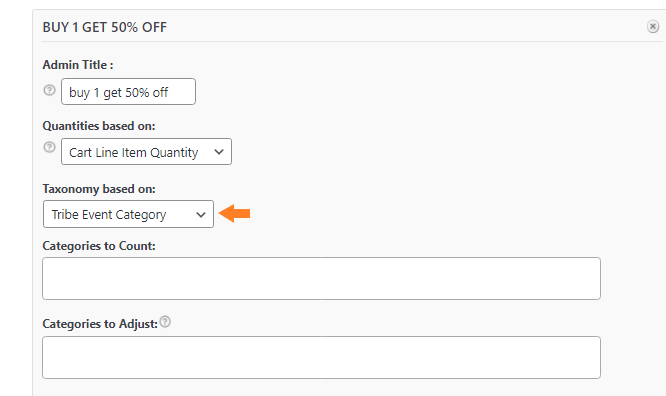Expand the Tribe Event Category dropdown
The width and height of the screenshot is (666, 396).
point(128,214)
